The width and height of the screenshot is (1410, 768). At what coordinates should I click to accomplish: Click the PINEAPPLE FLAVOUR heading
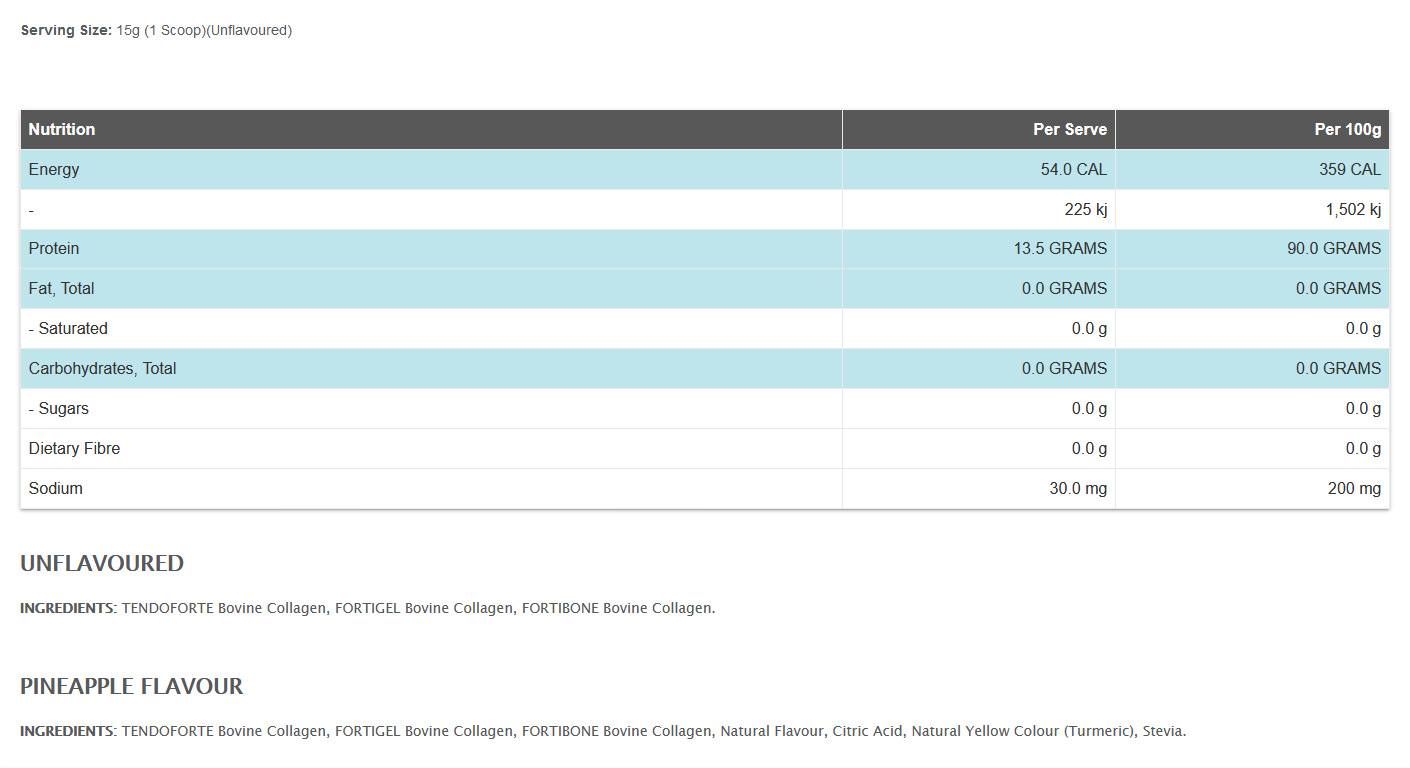[132, 686]
